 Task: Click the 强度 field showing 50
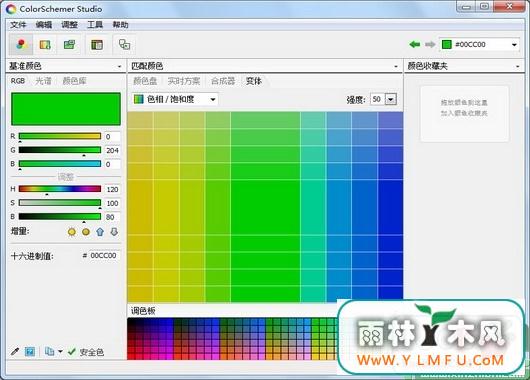point(378,99)
